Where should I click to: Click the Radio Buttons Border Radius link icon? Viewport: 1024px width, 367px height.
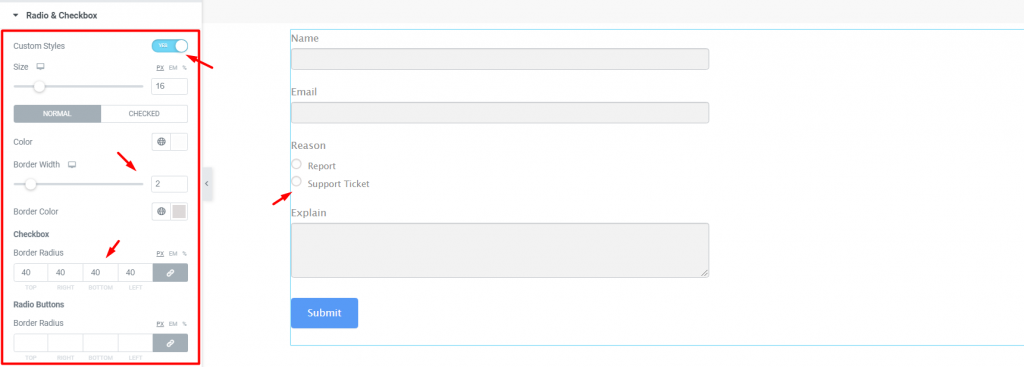click(170, 343)
